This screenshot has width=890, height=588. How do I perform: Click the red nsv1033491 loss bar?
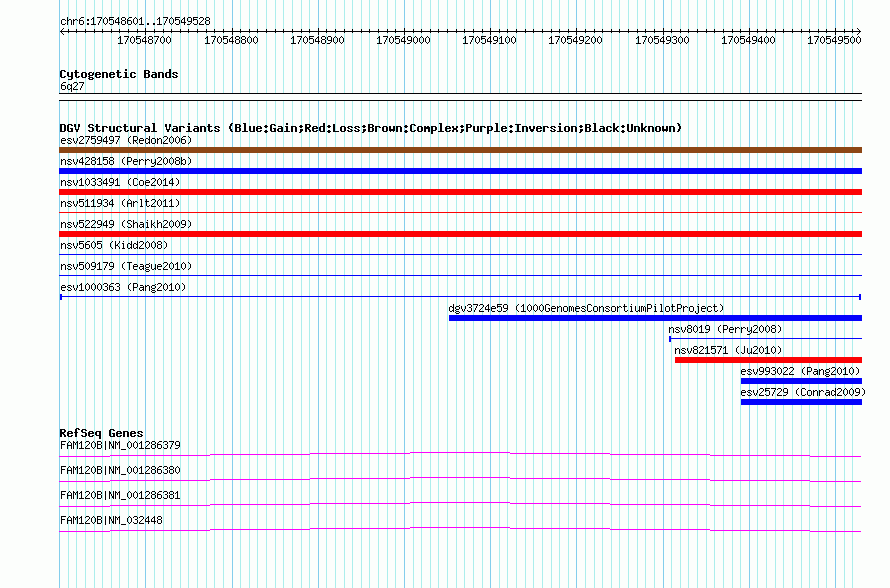460,192
